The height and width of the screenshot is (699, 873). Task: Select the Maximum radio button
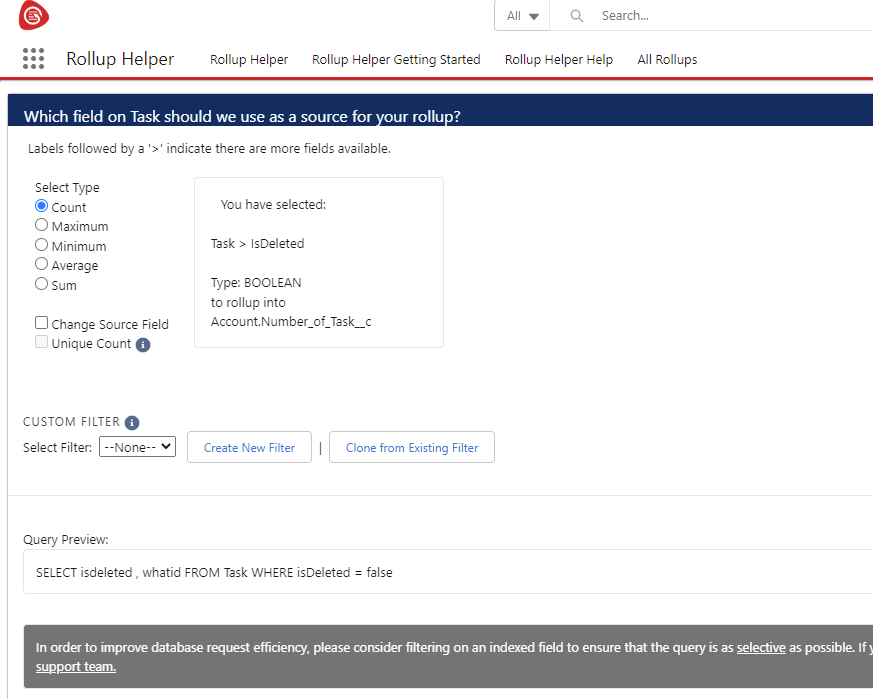tap(41, 225)
